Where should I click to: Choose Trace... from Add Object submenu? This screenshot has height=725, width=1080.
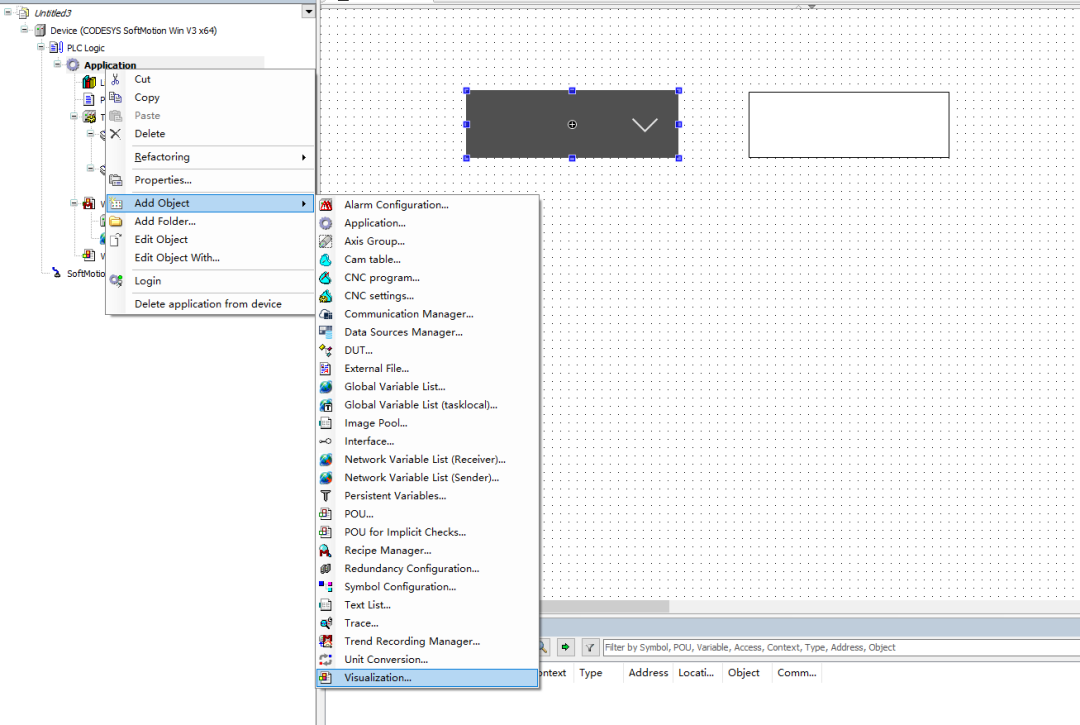427,623
